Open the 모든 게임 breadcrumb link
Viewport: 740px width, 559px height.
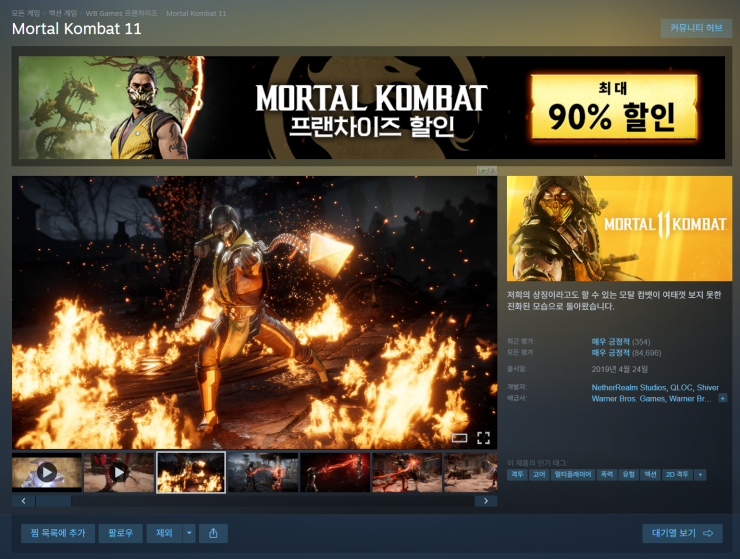26,13
